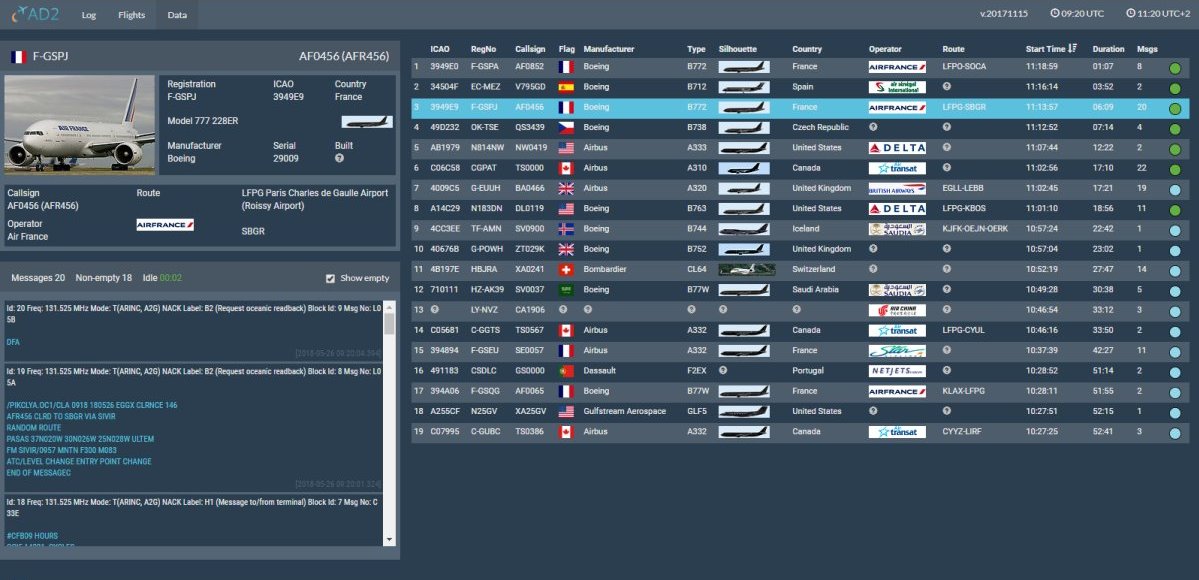This screenshot has height=580, width=1199.
Task: Click the version v.20171115 label
Action: 1002,14
